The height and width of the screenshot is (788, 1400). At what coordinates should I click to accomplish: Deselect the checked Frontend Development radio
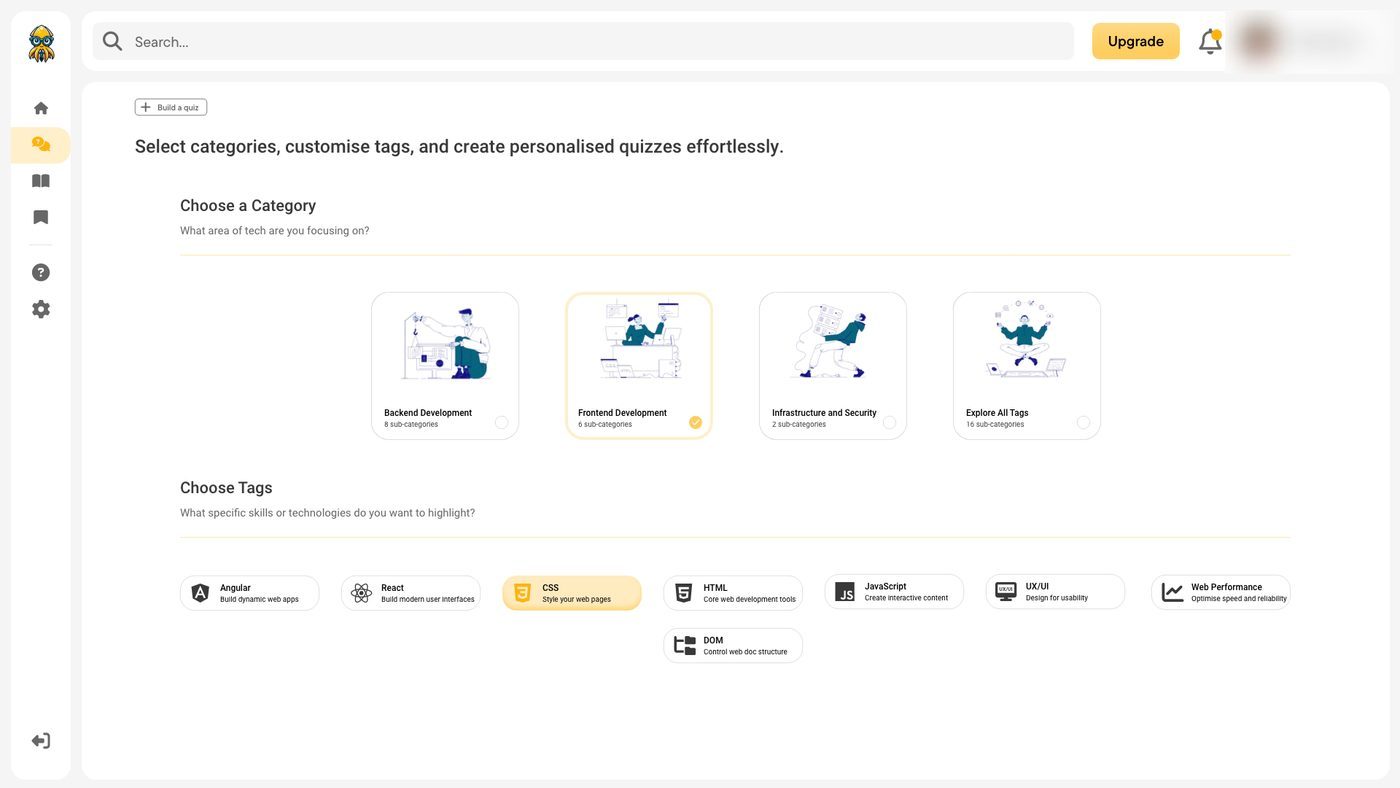(x=695, y=422)
